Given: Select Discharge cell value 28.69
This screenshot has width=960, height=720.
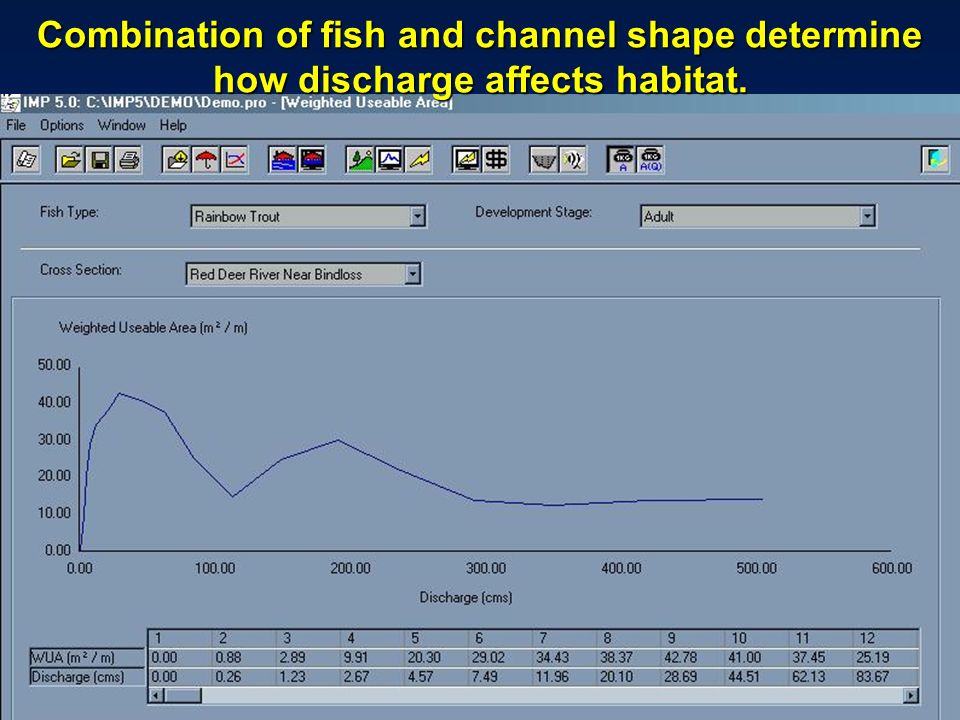Looking at the screenshot, I should [x=692, y=677].
